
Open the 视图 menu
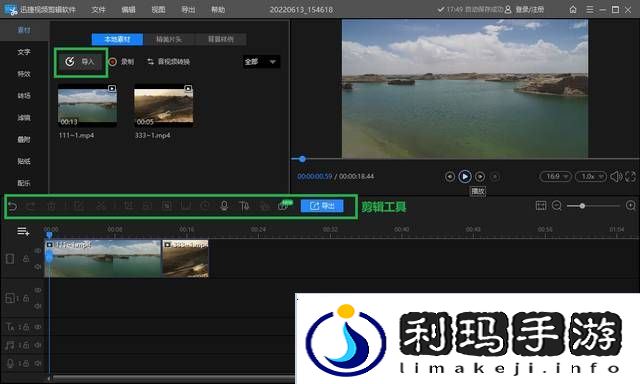pyautogui.click(x=158, y=9)
